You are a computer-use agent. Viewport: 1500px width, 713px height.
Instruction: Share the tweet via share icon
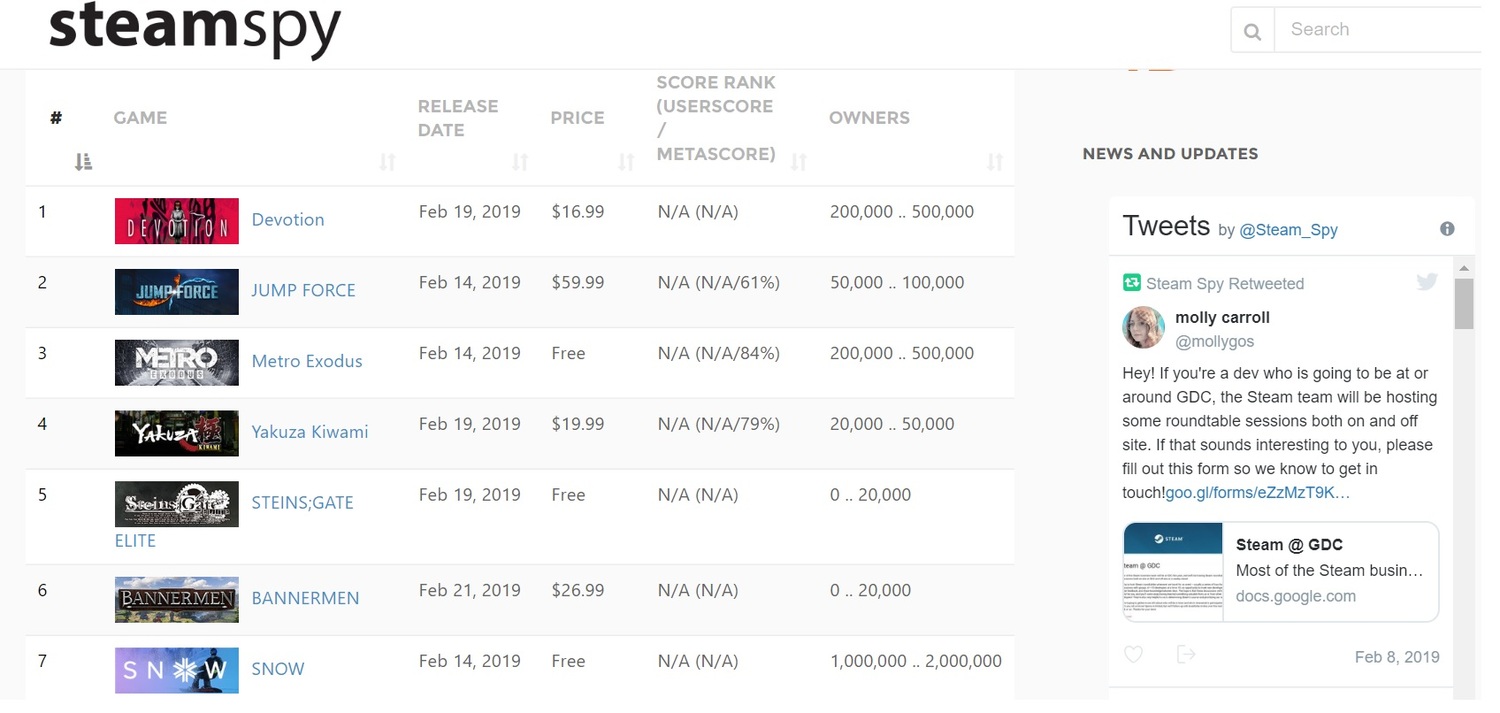(1186, 655)
